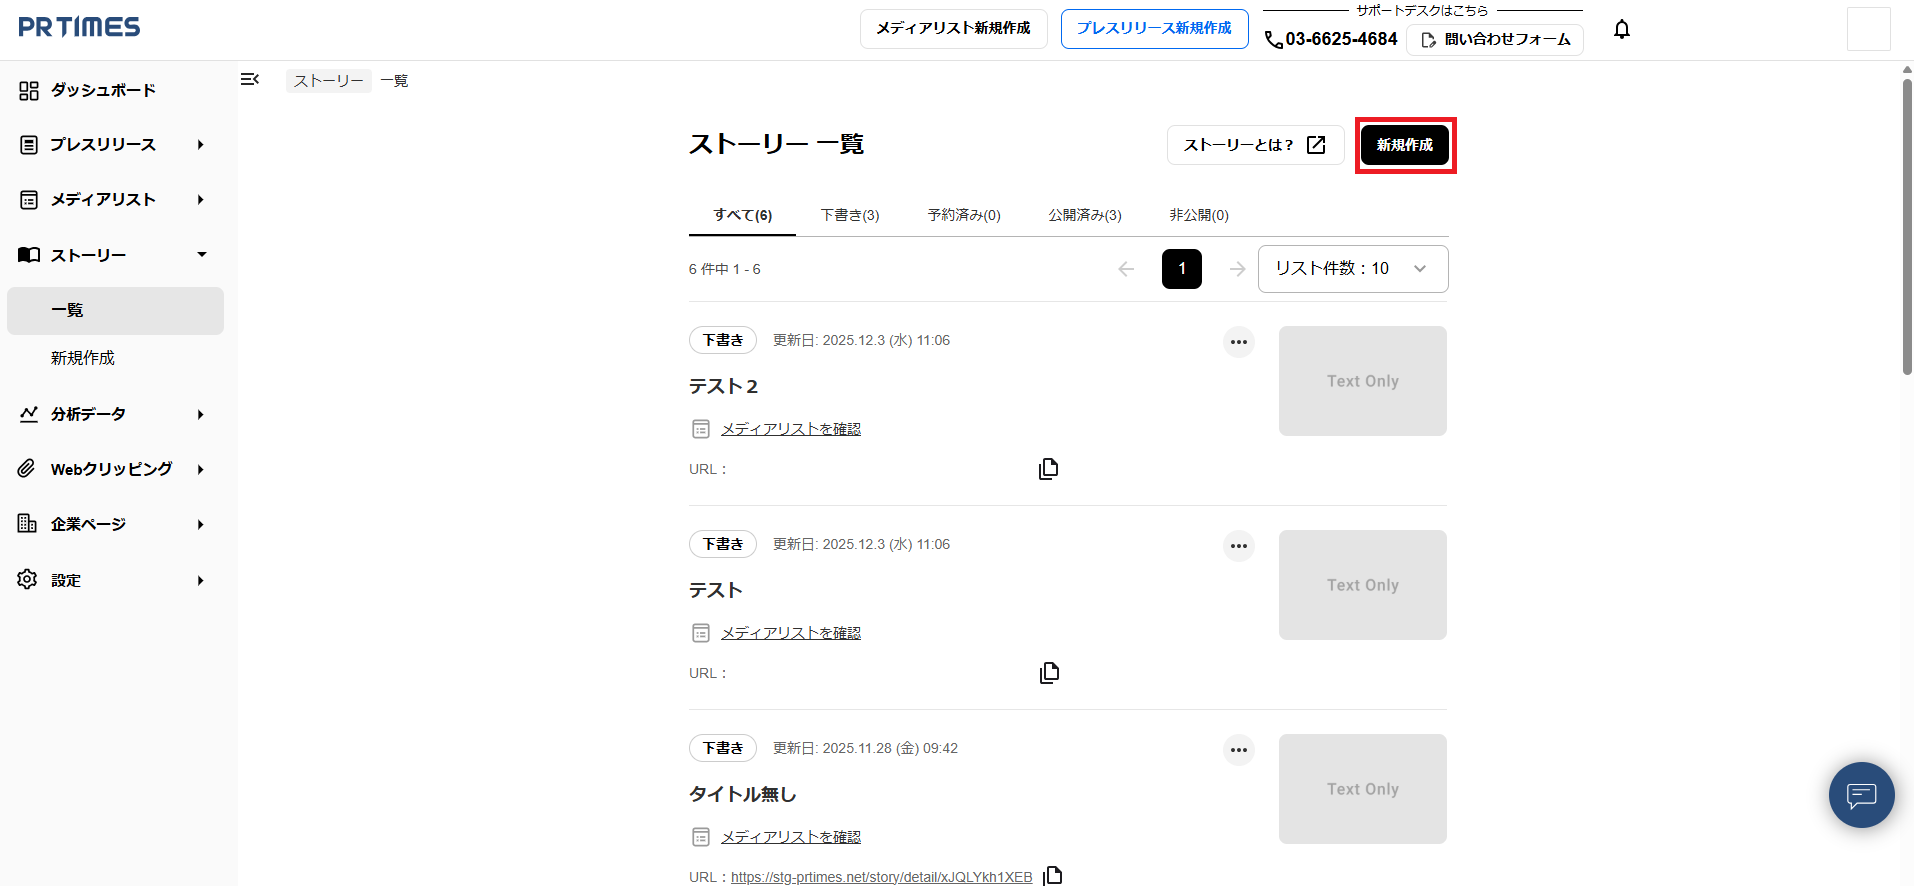The height and width of the screenshot is (886, 1914).
Task: Go to the next page arrow
Action: point(1237,269)
